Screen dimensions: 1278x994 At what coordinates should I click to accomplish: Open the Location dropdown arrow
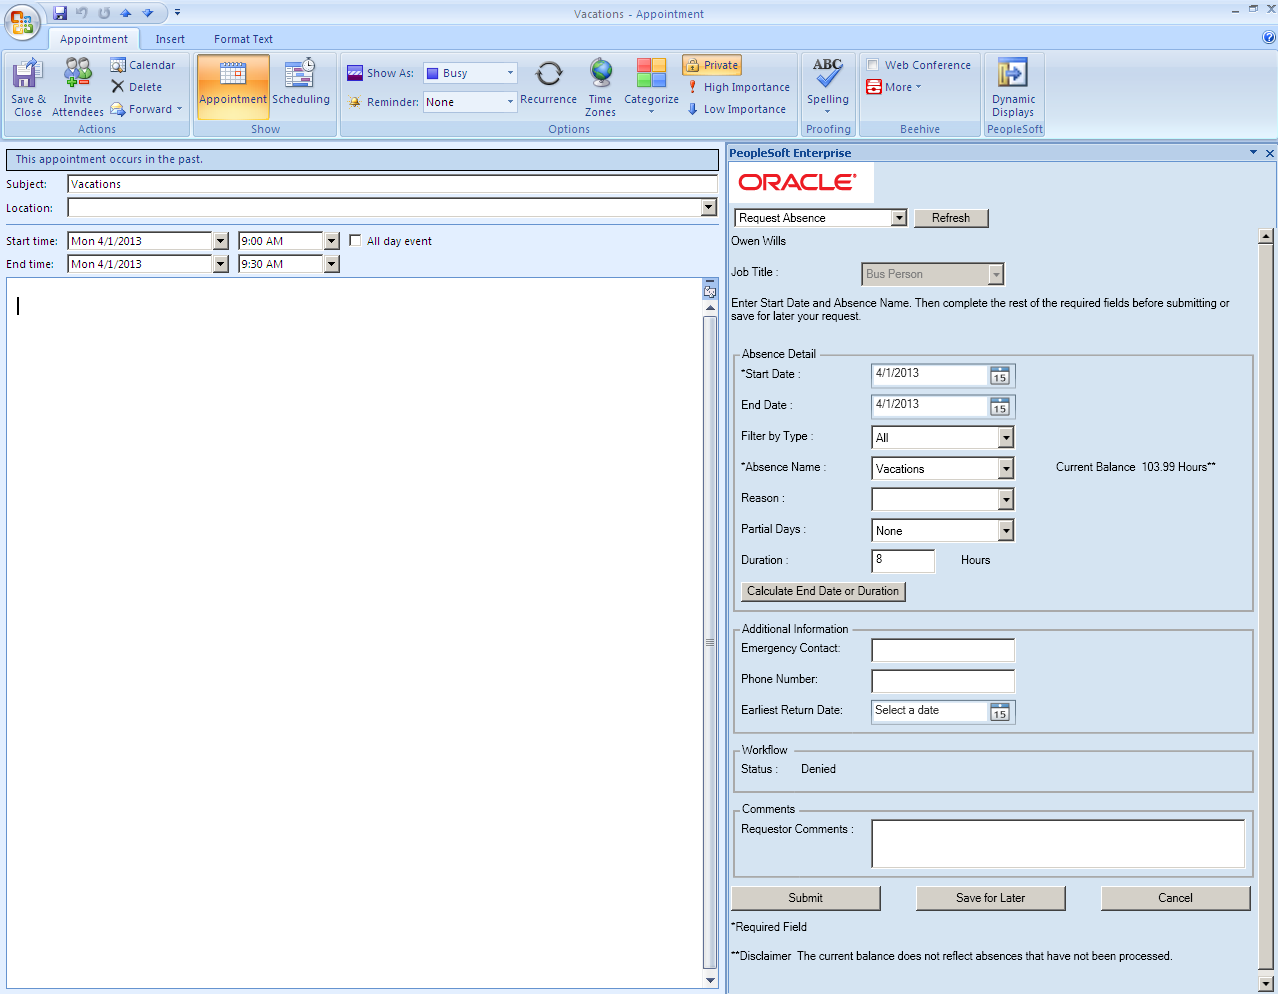709,208
